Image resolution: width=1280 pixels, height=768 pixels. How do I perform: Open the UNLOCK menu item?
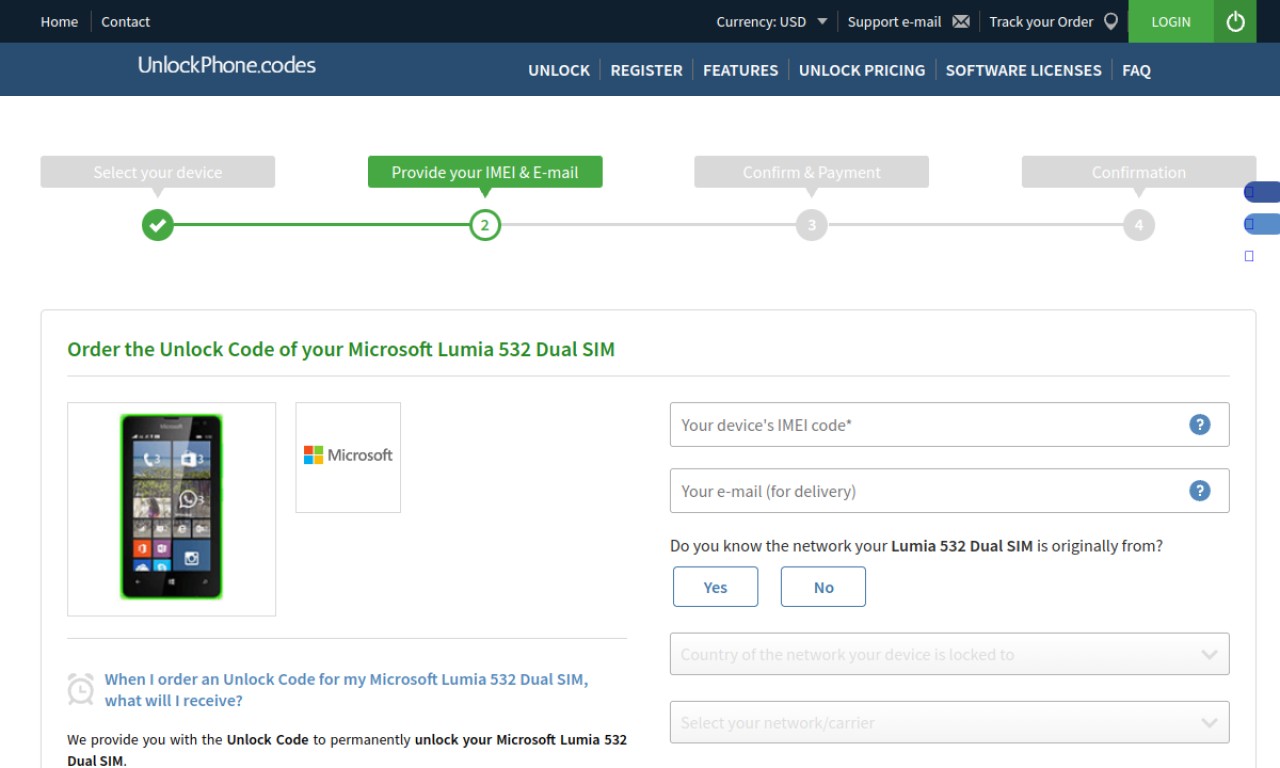(559, 70)
